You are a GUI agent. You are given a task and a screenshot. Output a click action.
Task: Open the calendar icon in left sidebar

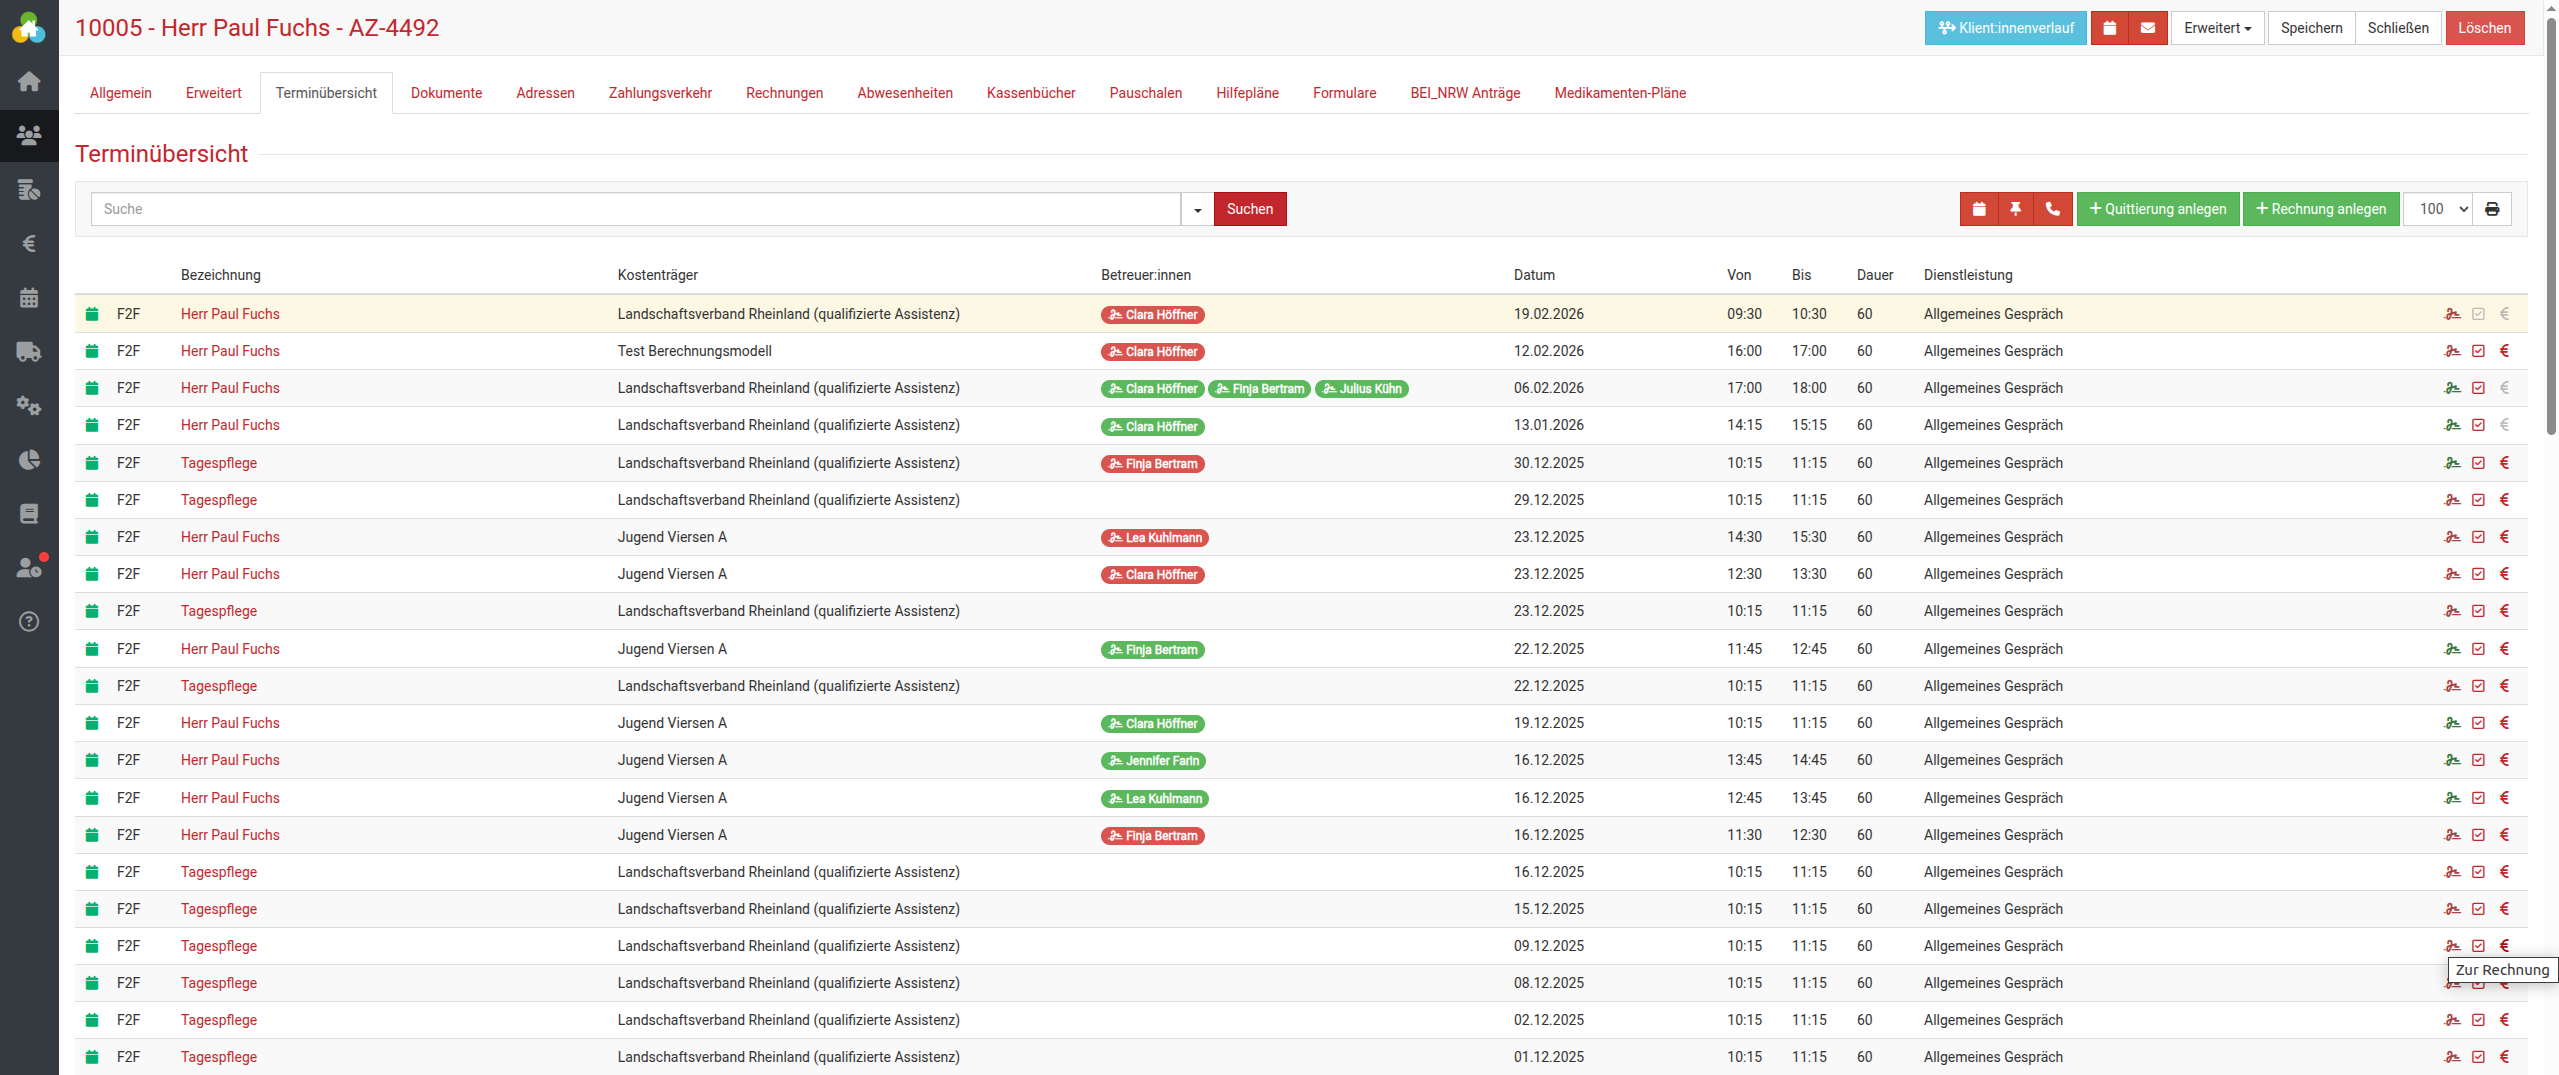pos(29,297)
